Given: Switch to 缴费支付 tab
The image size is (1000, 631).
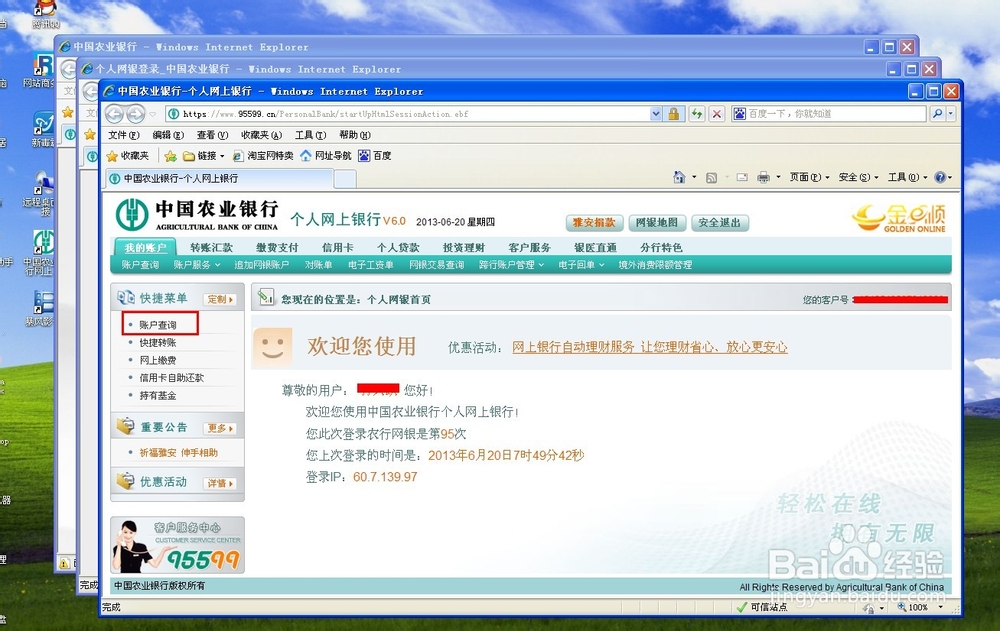Looking at the screenshot, I should 277,248.
